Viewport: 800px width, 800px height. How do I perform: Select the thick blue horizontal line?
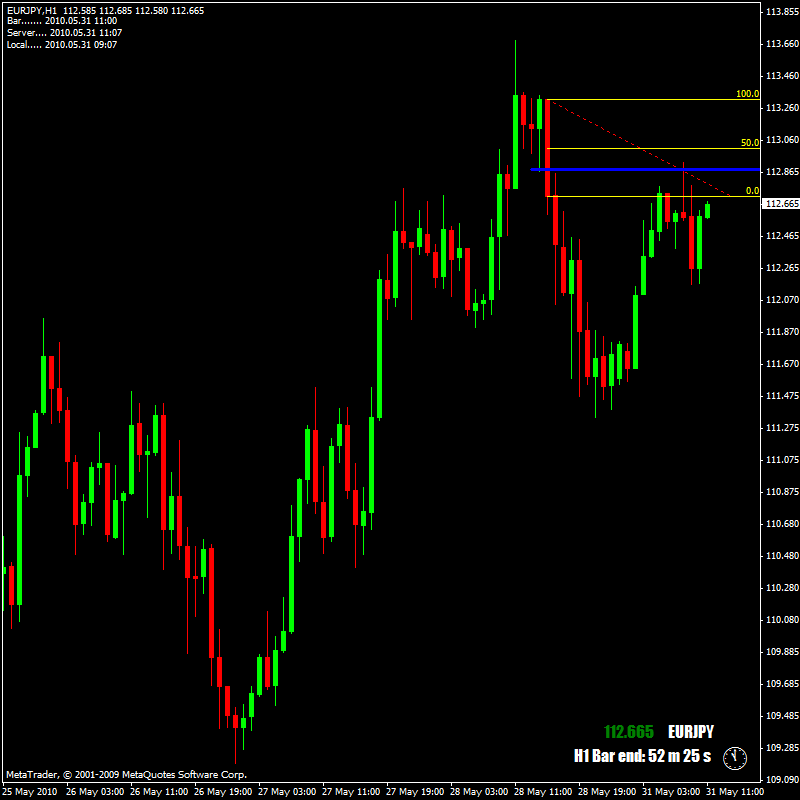[645, 169]
